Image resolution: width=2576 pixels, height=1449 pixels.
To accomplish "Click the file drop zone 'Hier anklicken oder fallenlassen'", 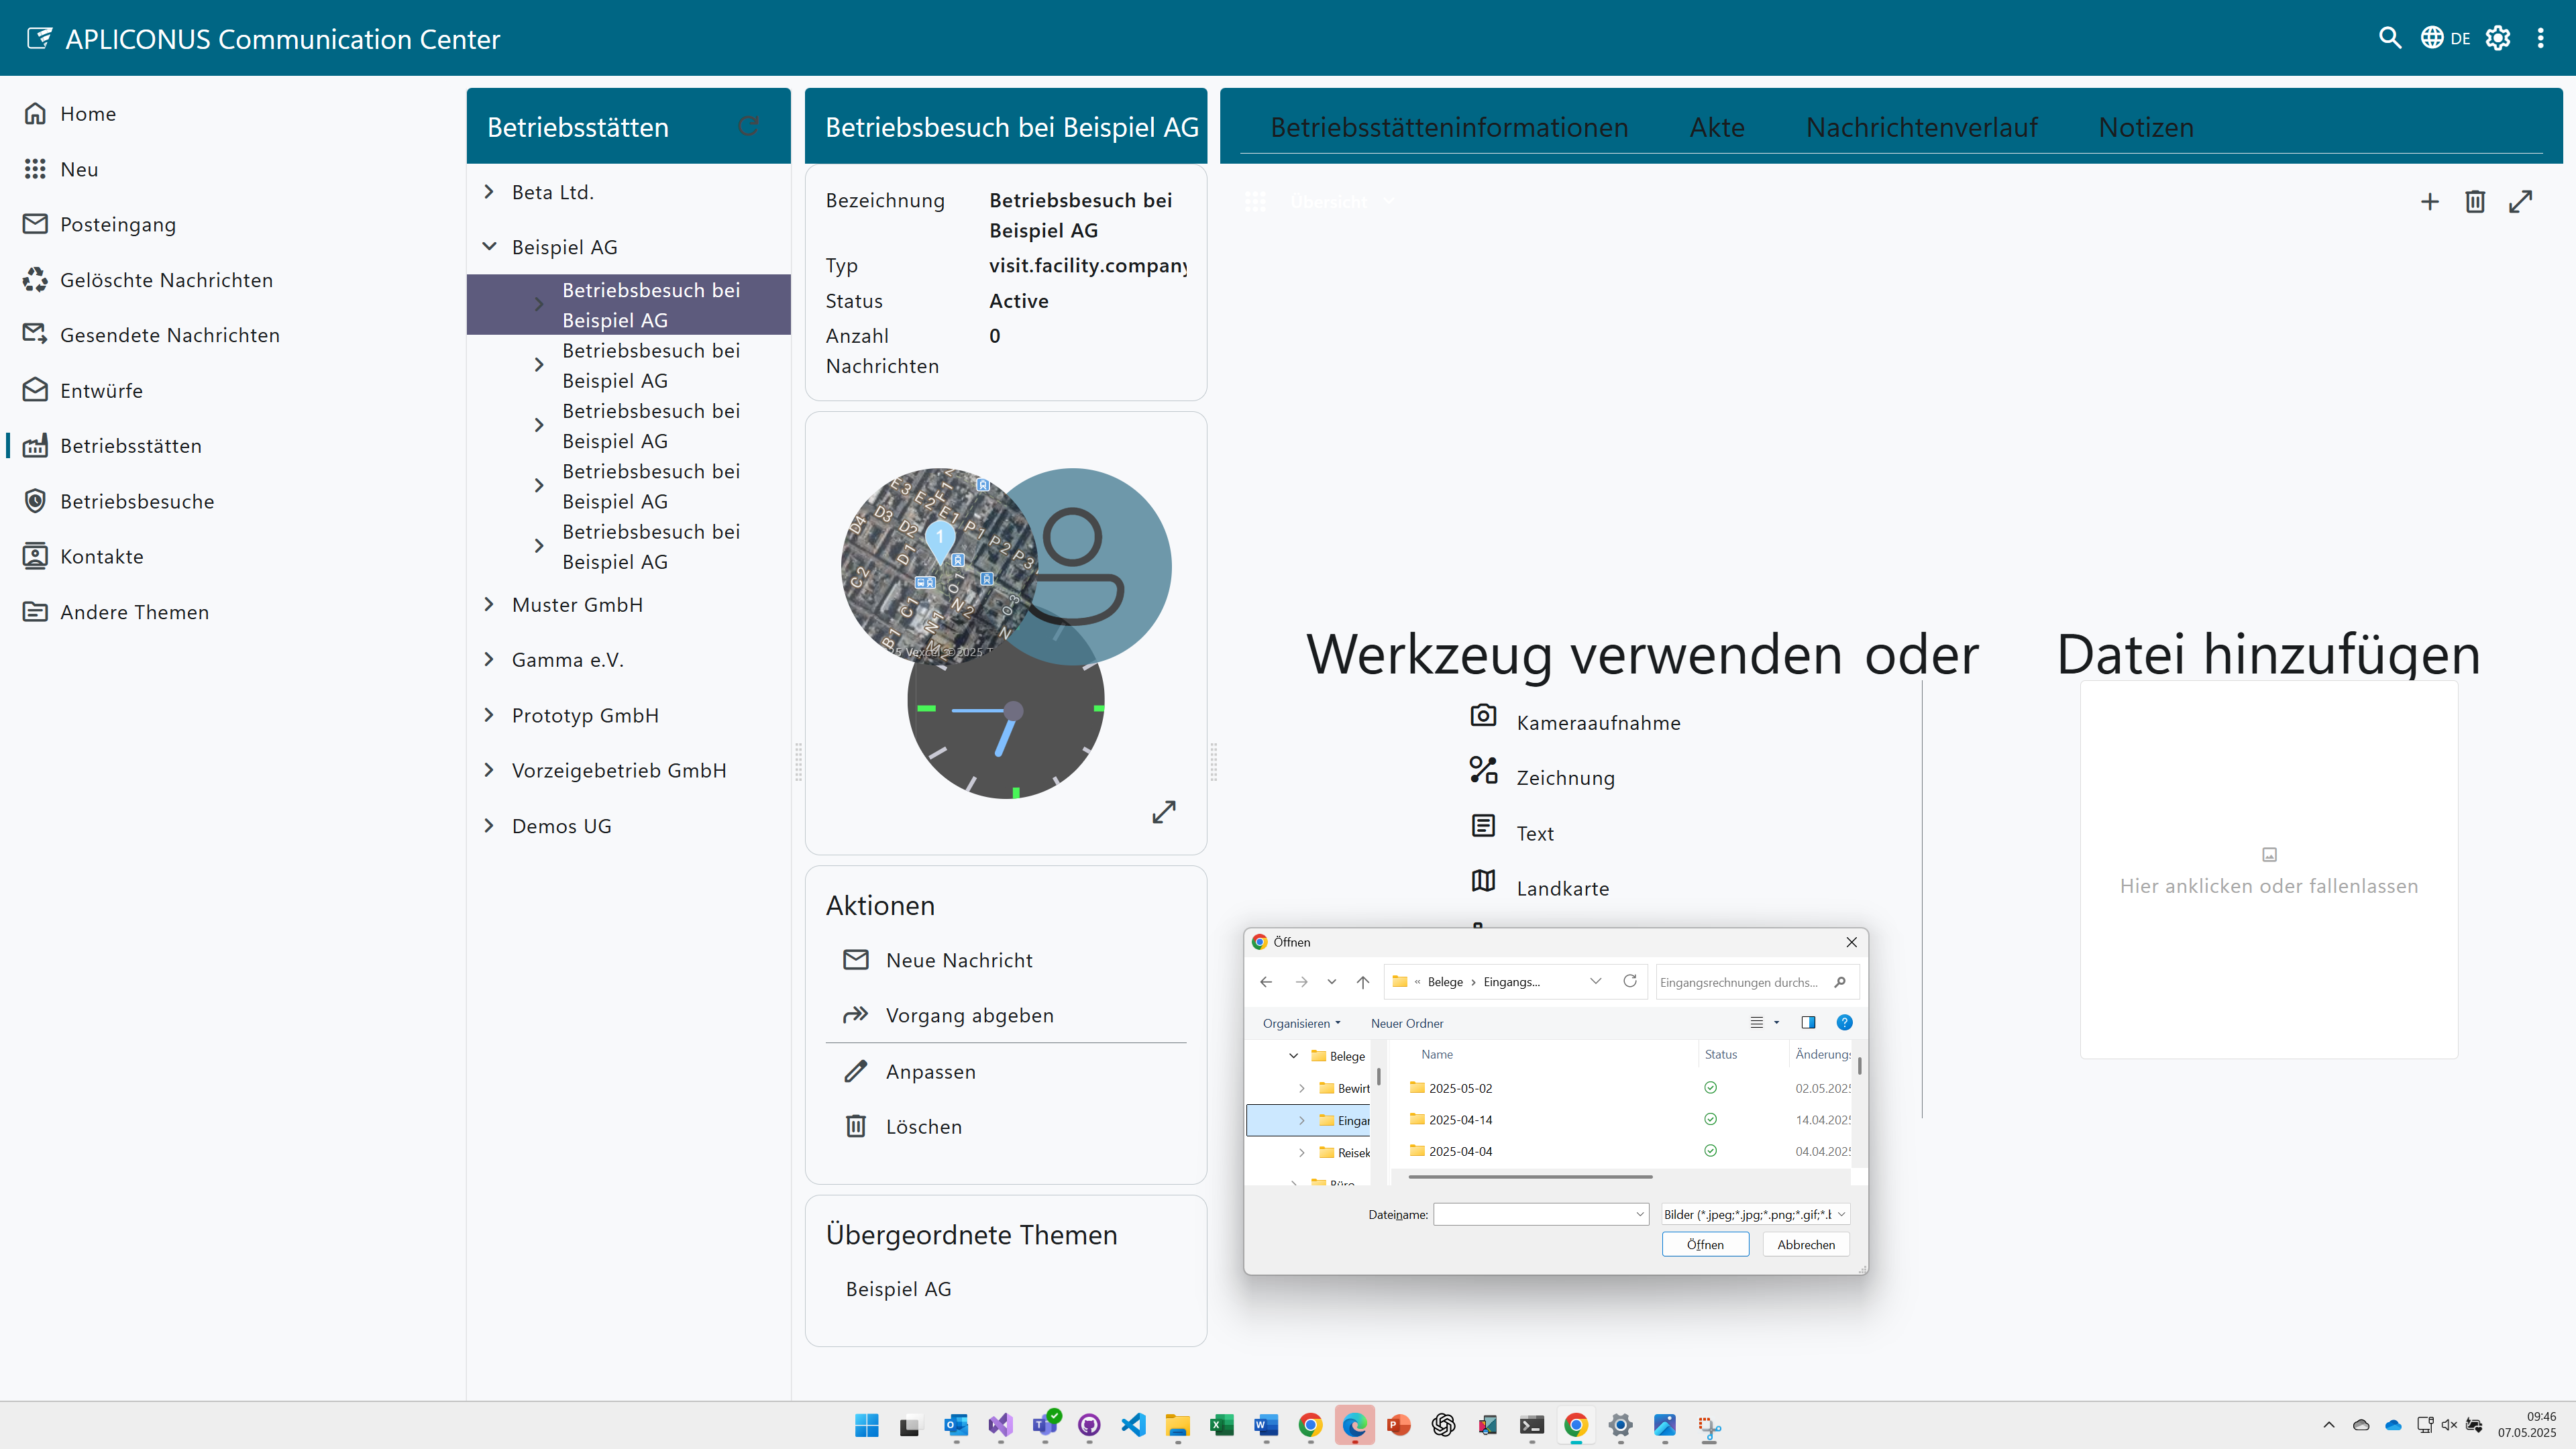I will pos(2268,870).
